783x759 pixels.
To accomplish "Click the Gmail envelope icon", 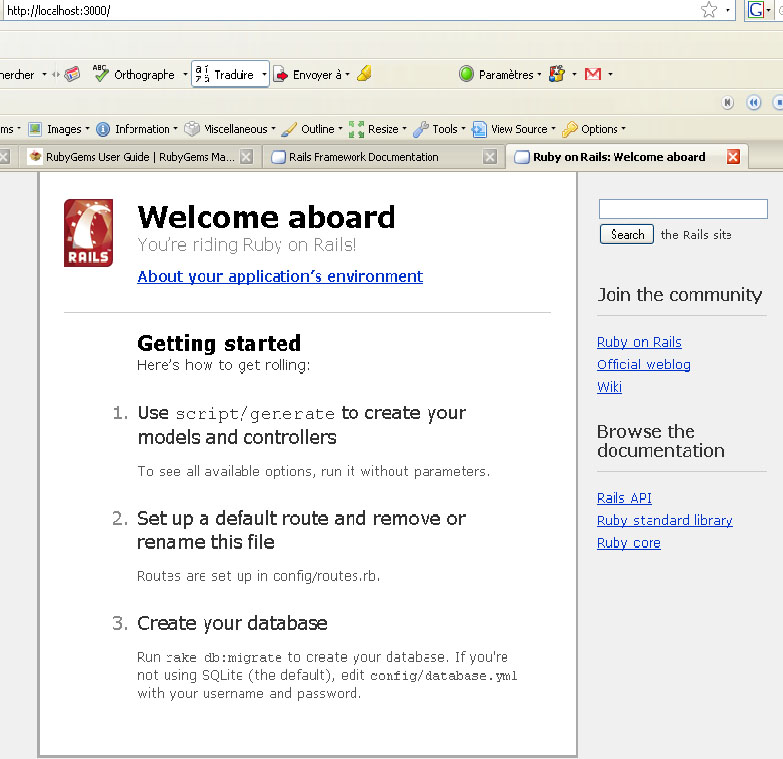I will pos(593,74).
